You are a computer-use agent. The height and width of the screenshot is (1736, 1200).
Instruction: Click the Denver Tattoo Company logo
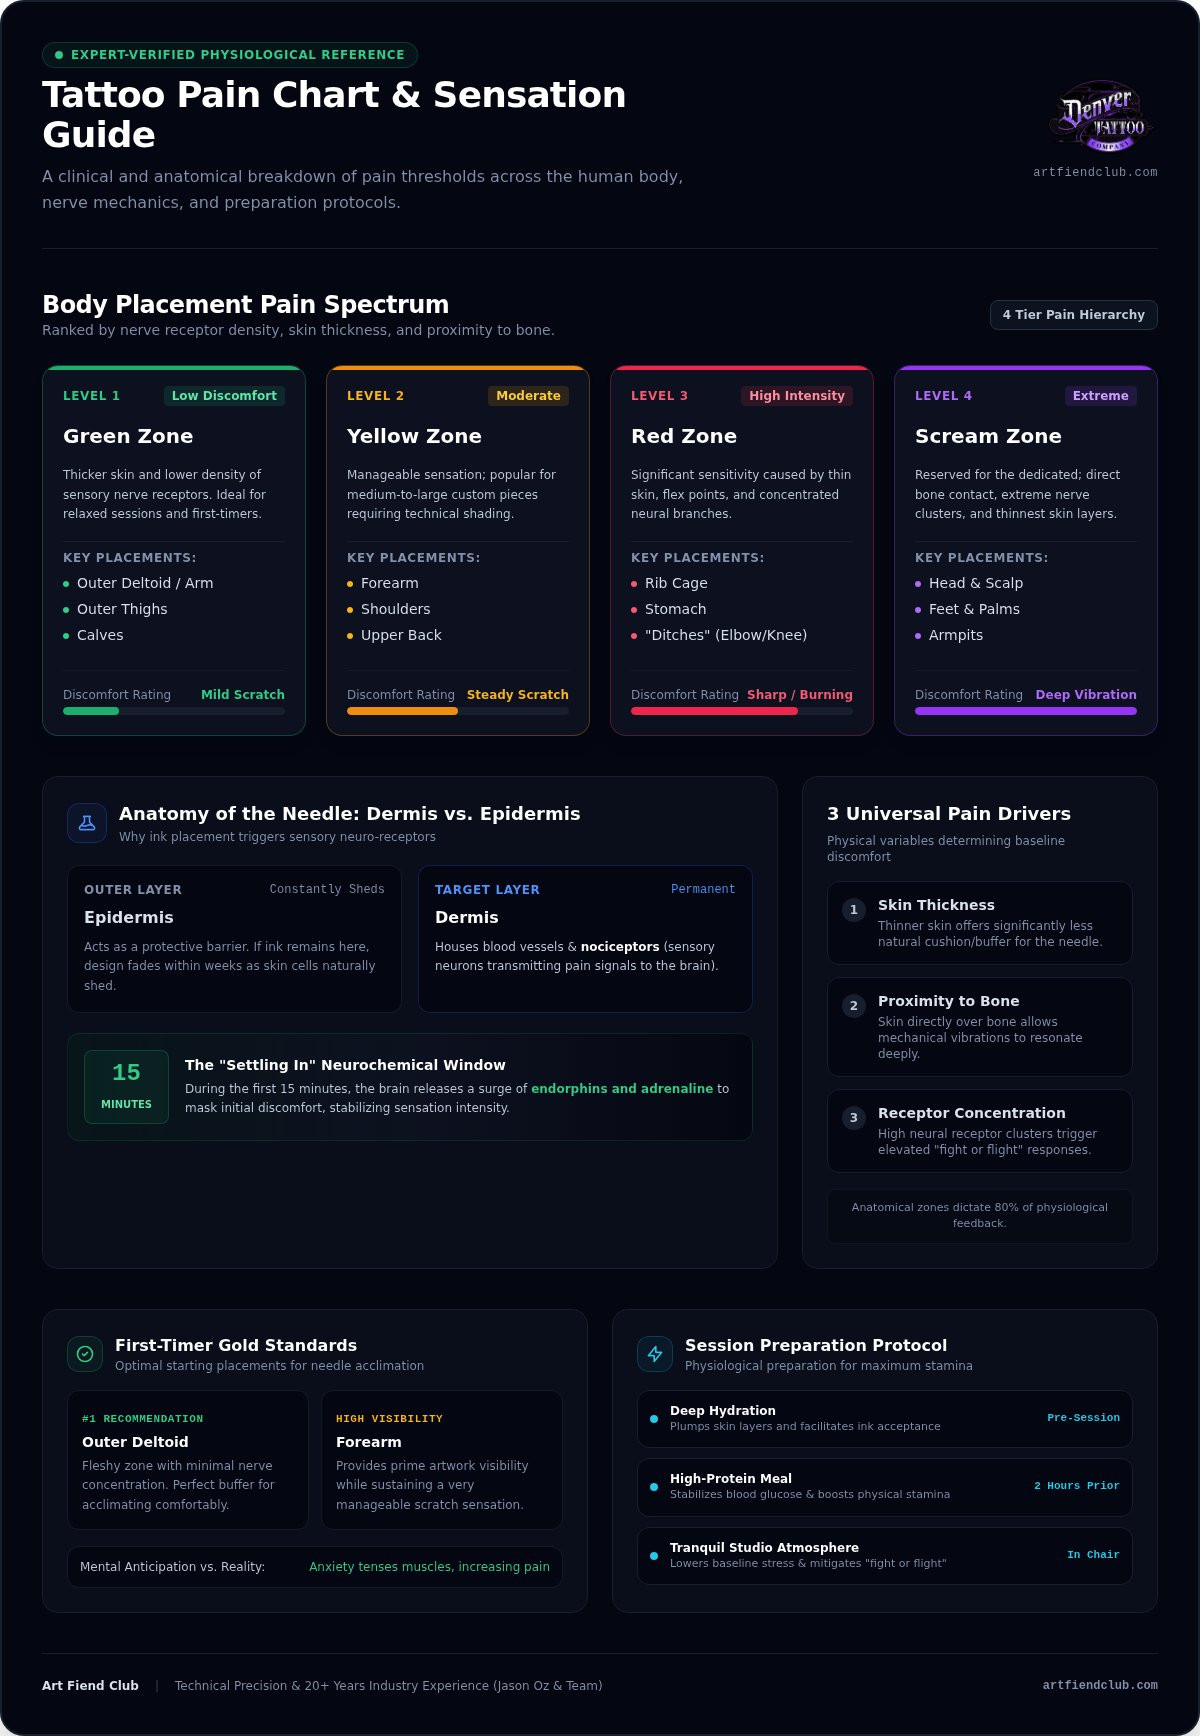(x=1100, y=117)
